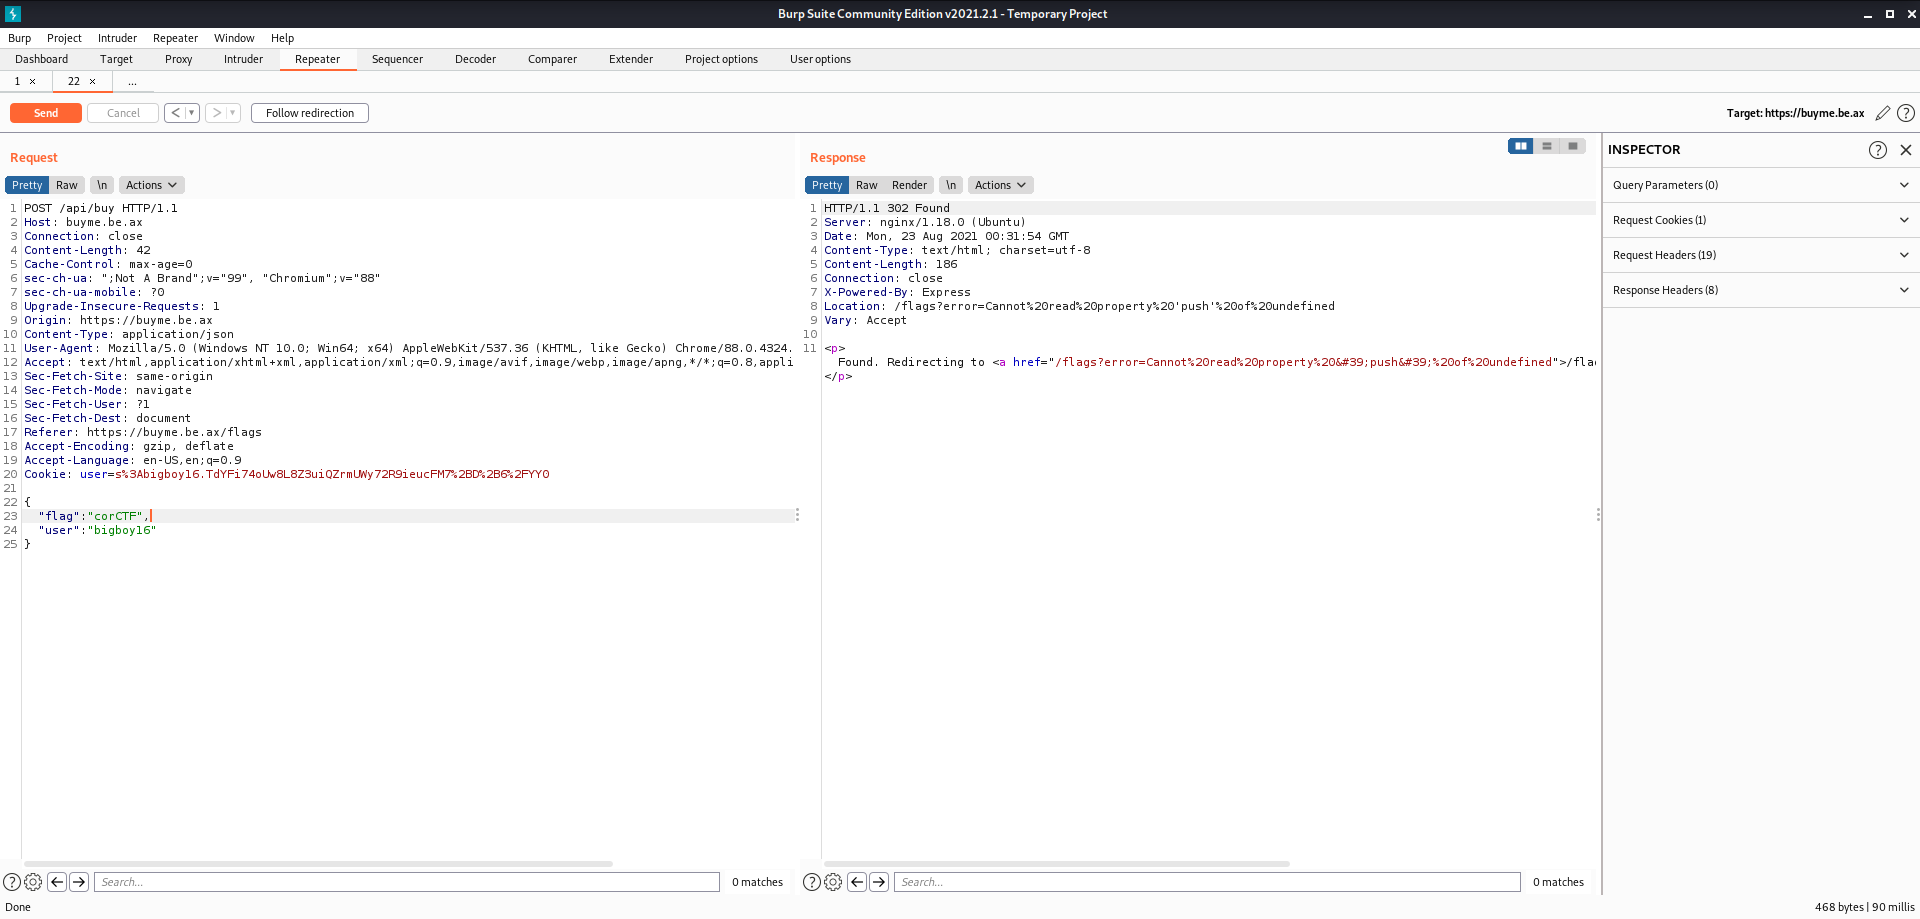Screen dimensions: 1920x919
Task: Go to next request in history
Action: pyautogui.click(x=216, y=113)
